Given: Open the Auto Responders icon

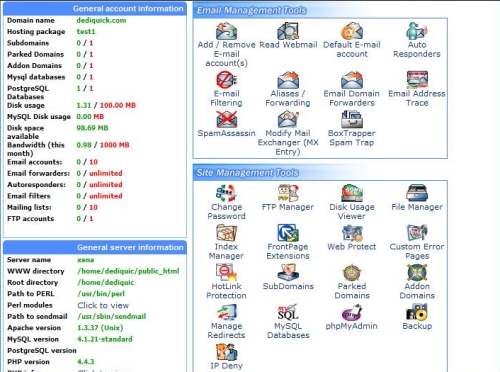Looking at the screenshot, I should pos(417,31).
